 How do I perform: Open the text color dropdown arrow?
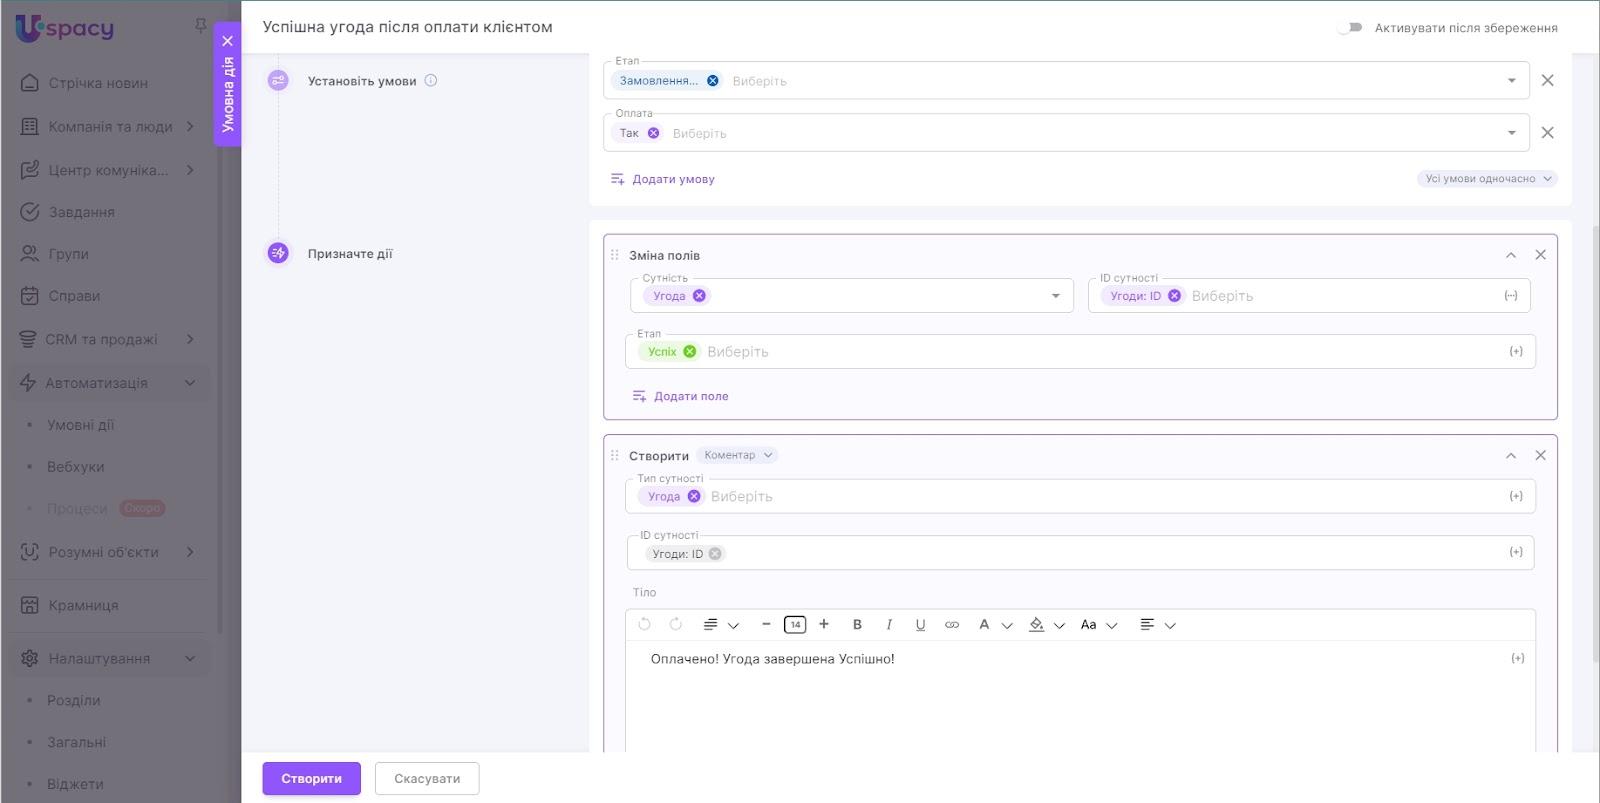coord(1007,625)
